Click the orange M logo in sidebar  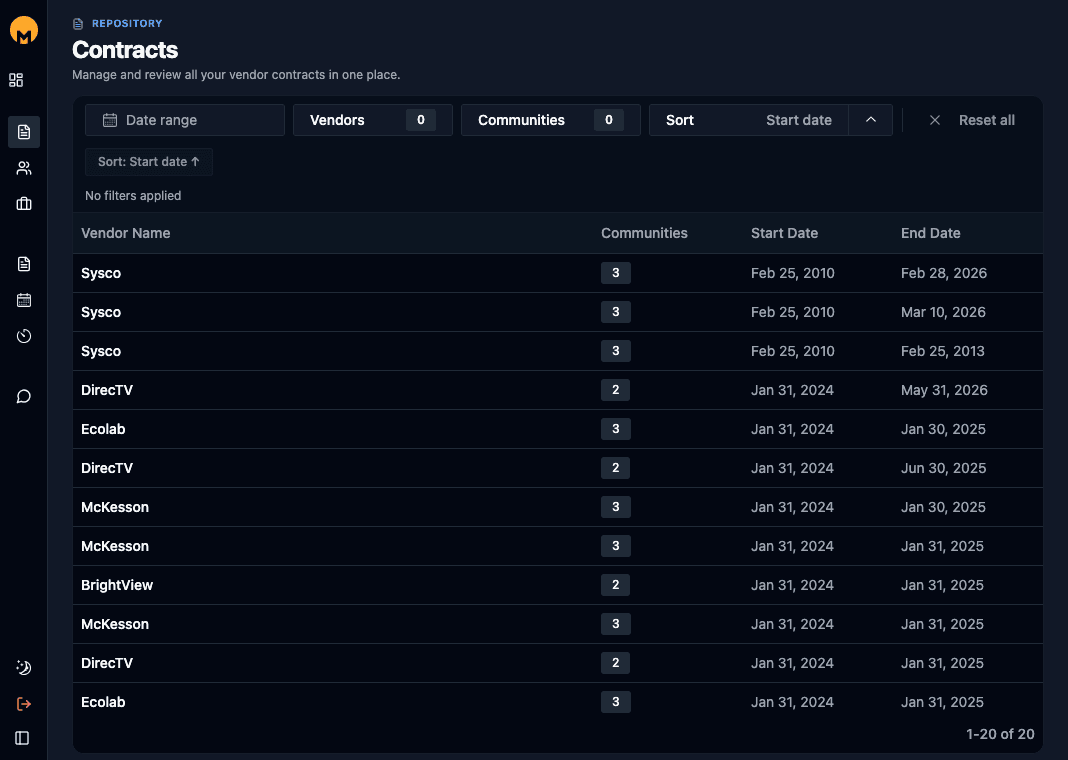(24, 30)
